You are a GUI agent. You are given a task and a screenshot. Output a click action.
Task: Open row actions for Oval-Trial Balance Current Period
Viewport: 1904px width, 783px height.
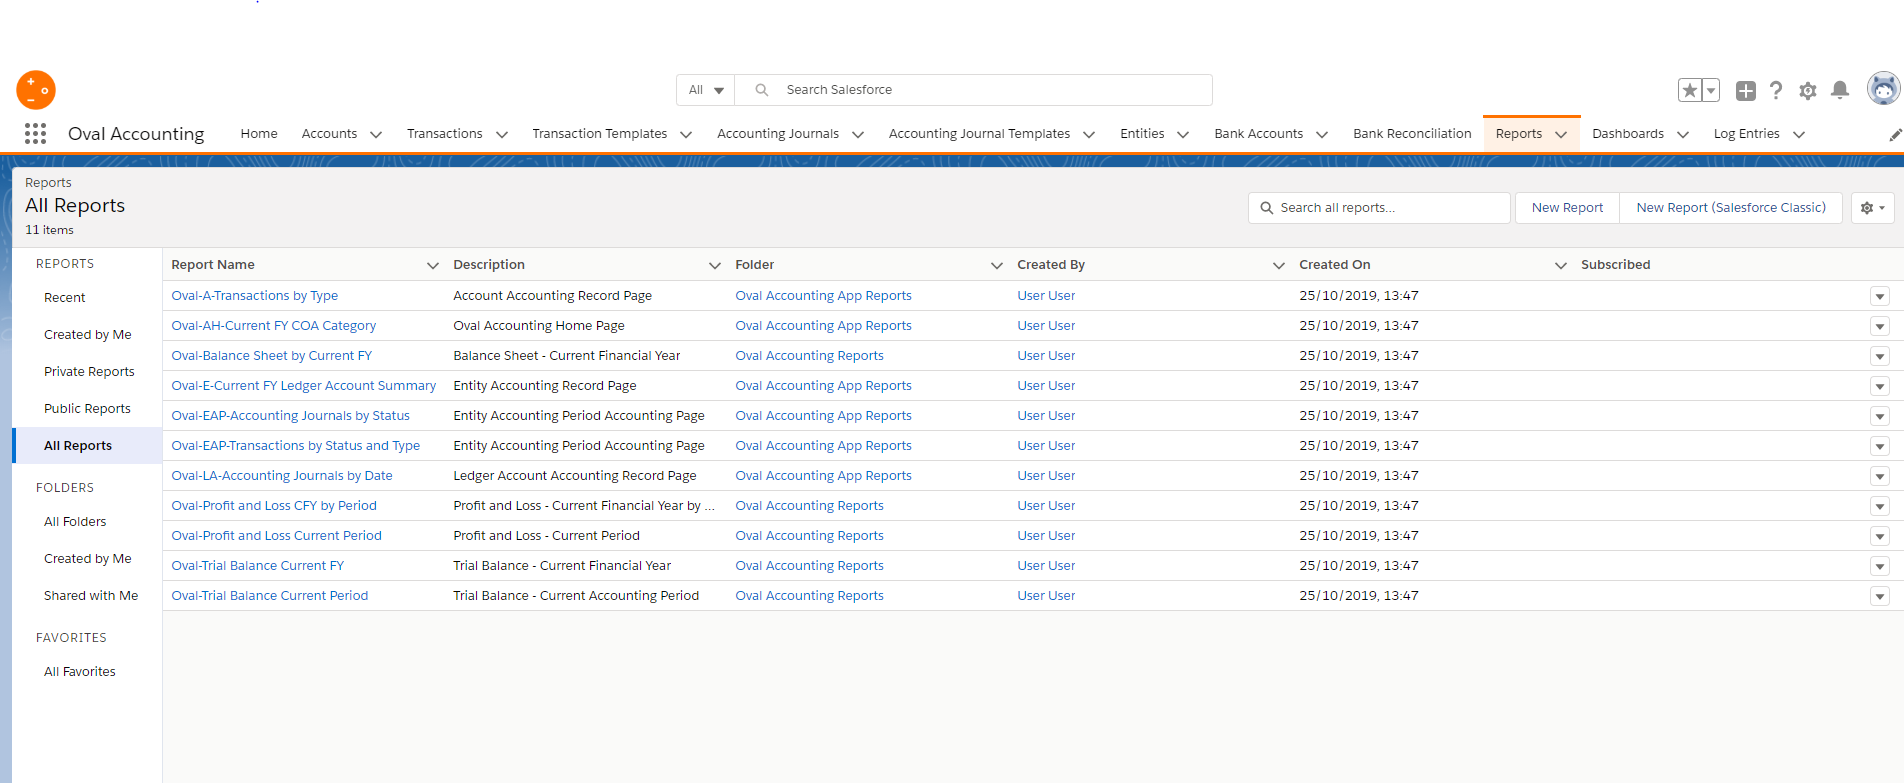(1879, 596)
